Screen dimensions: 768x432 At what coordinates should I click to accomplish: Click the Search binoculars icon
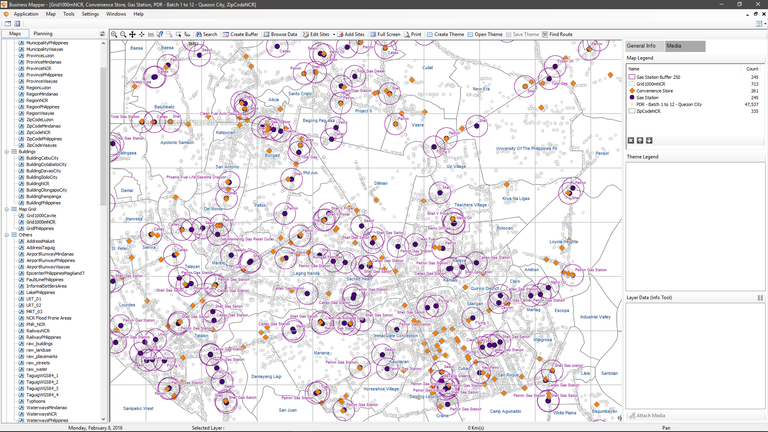pyautogui.click(x=199, y=34)
